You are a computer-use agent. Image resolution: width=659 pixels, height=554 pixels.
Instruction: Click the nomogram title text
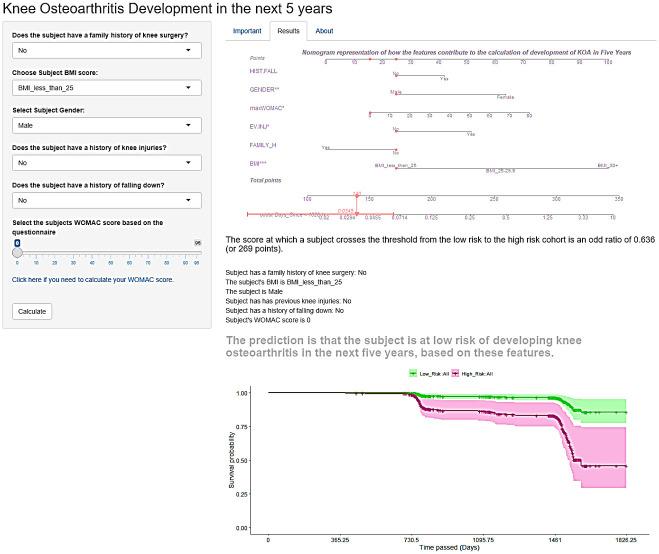[453, 50]
